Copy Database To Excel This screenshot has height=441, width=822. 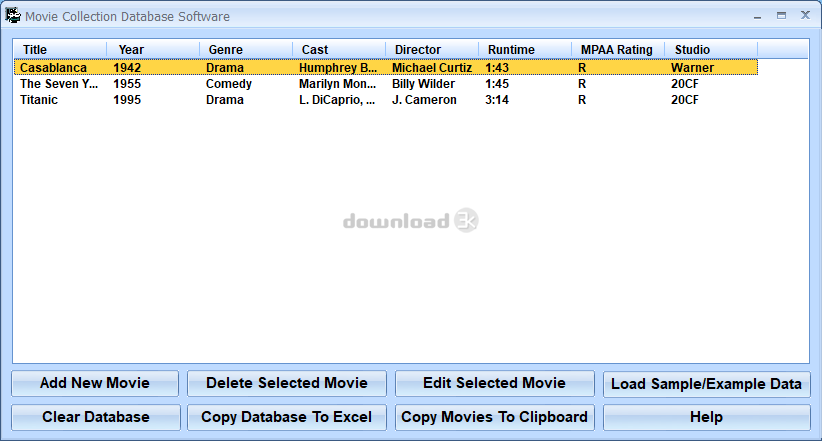point(287,417)
